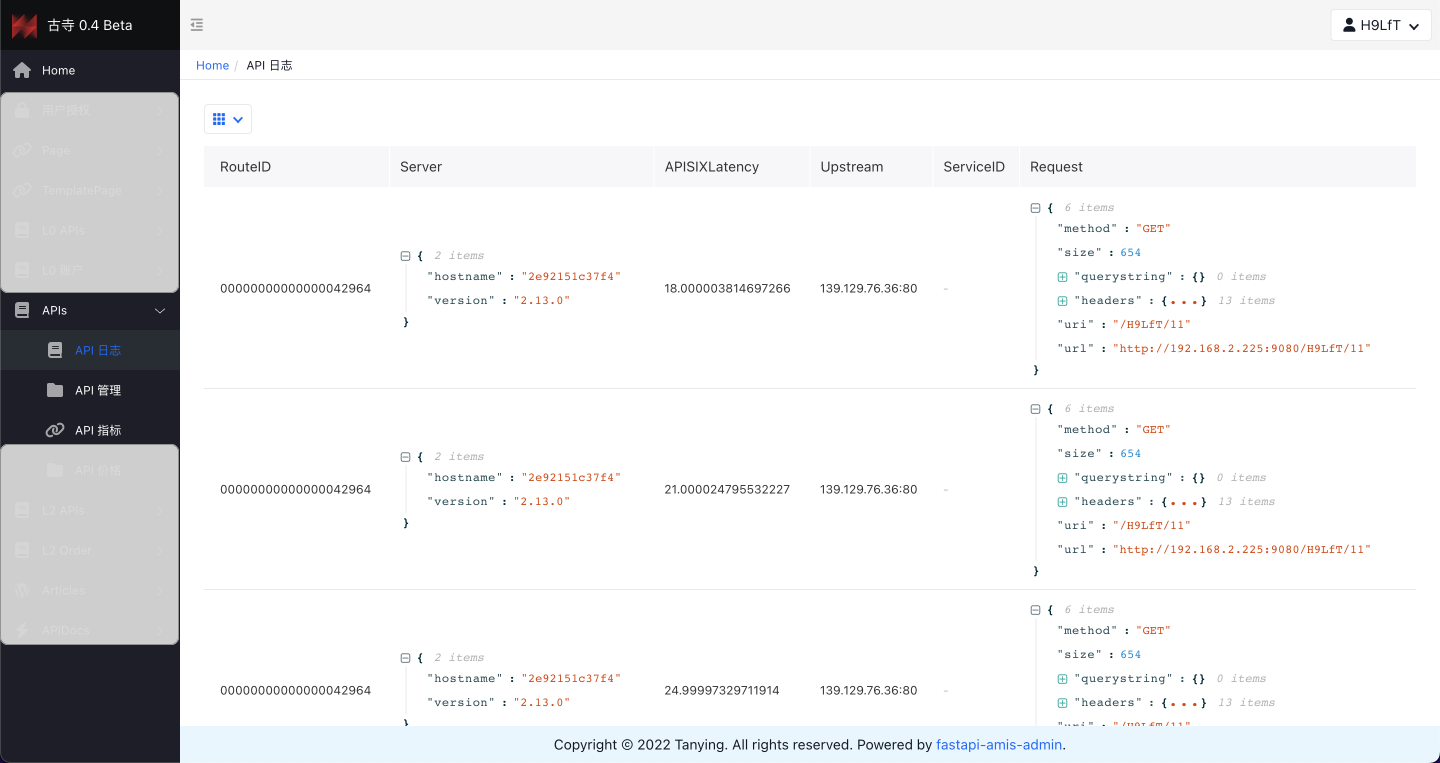The image size is (1440, 763).
Task: Click RouteID in the 18.000003814697266 row
Action: click(x=295, y=288)
